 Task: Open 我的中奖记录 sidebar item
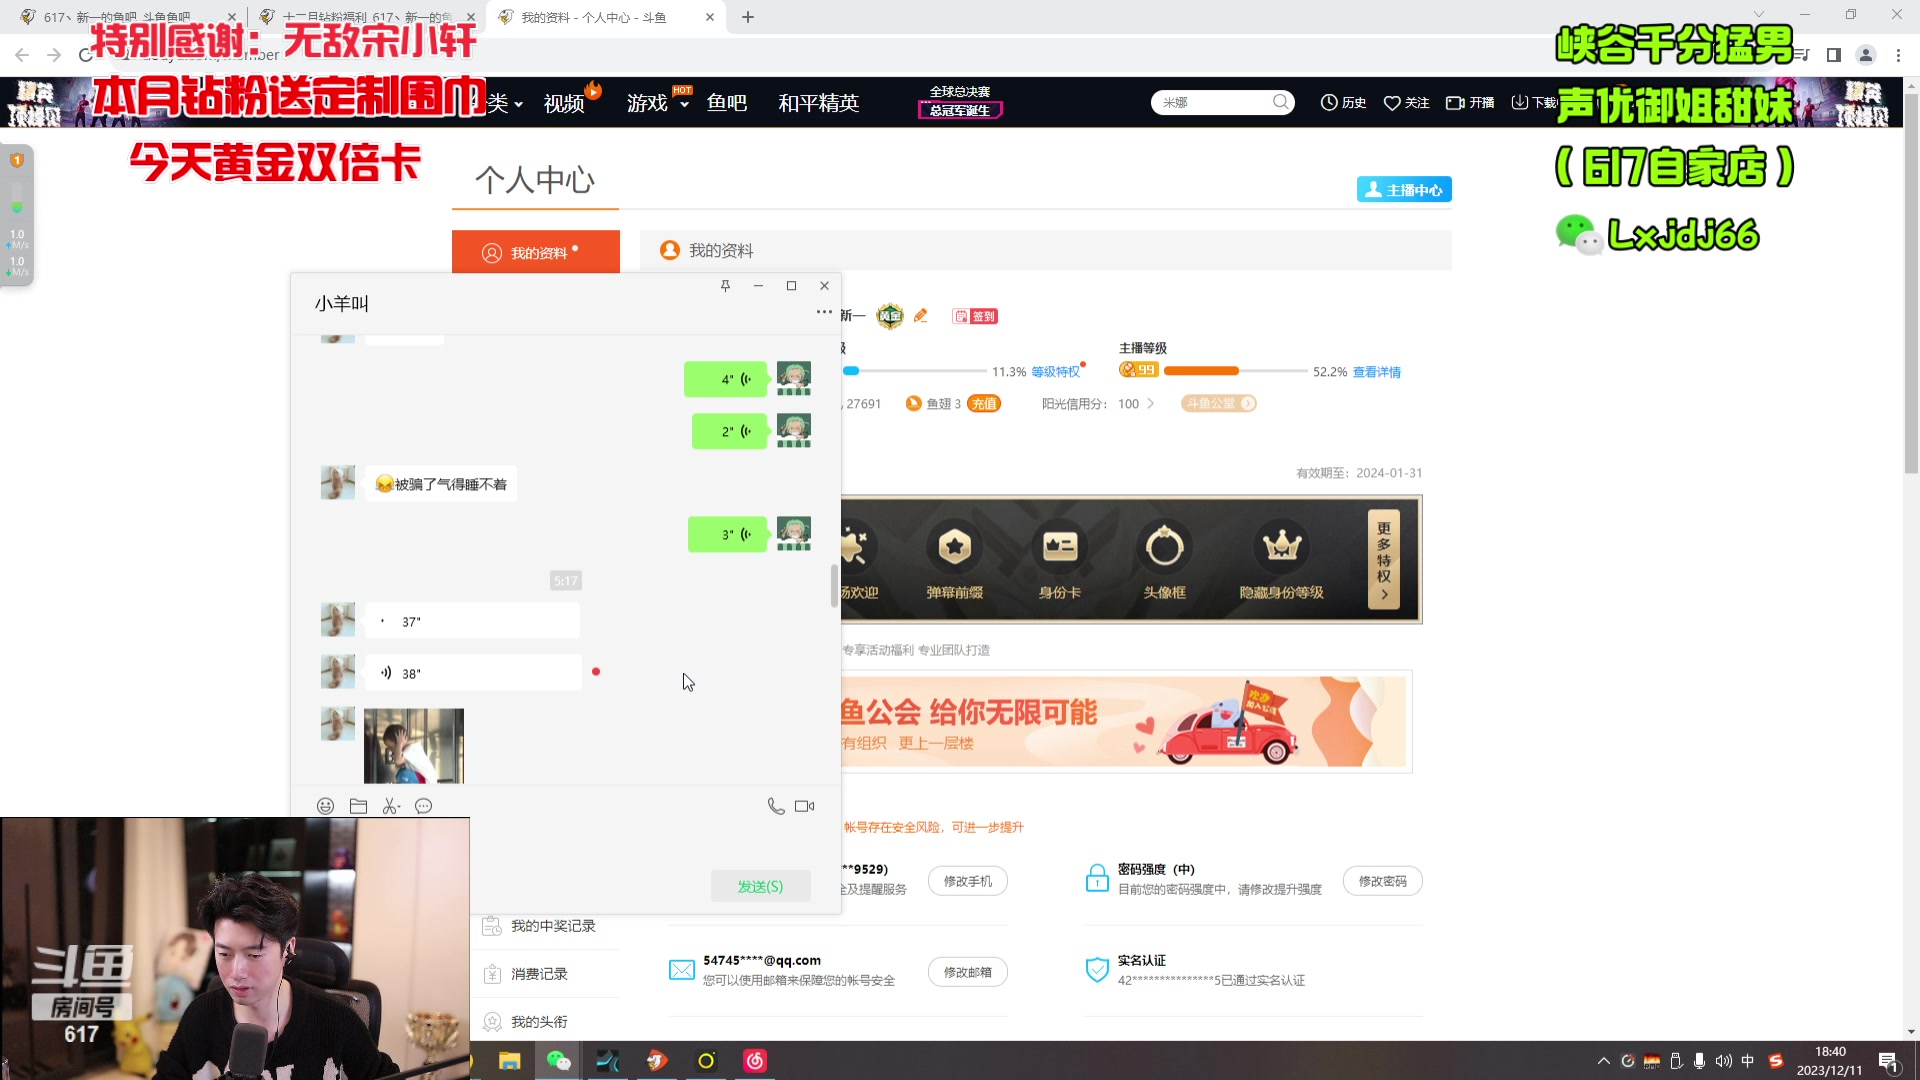pyautogui.click(x=553, y=926)
